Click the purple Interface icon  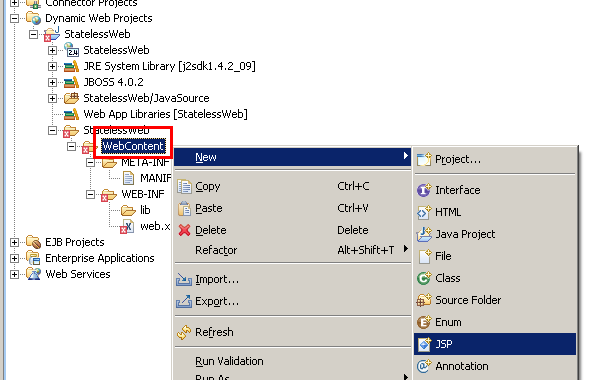424,190
